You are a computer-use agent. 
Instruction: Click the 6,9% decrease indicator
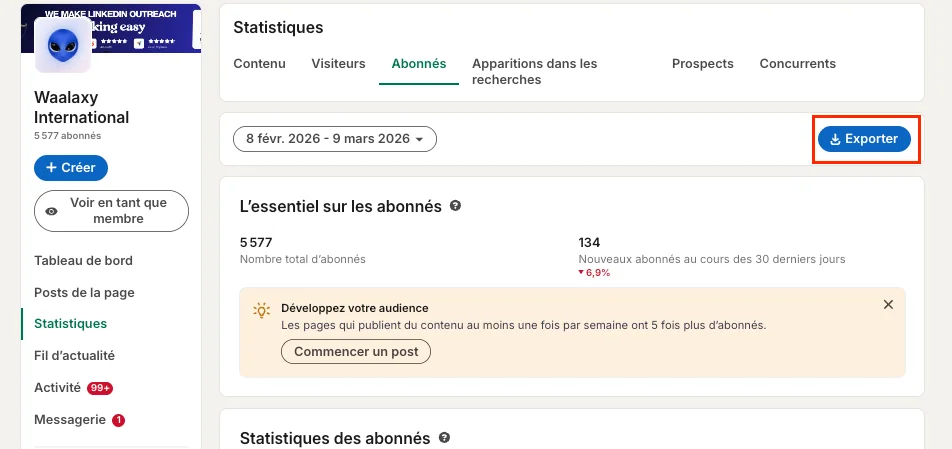pyautogui.click(x=594, y=273)
